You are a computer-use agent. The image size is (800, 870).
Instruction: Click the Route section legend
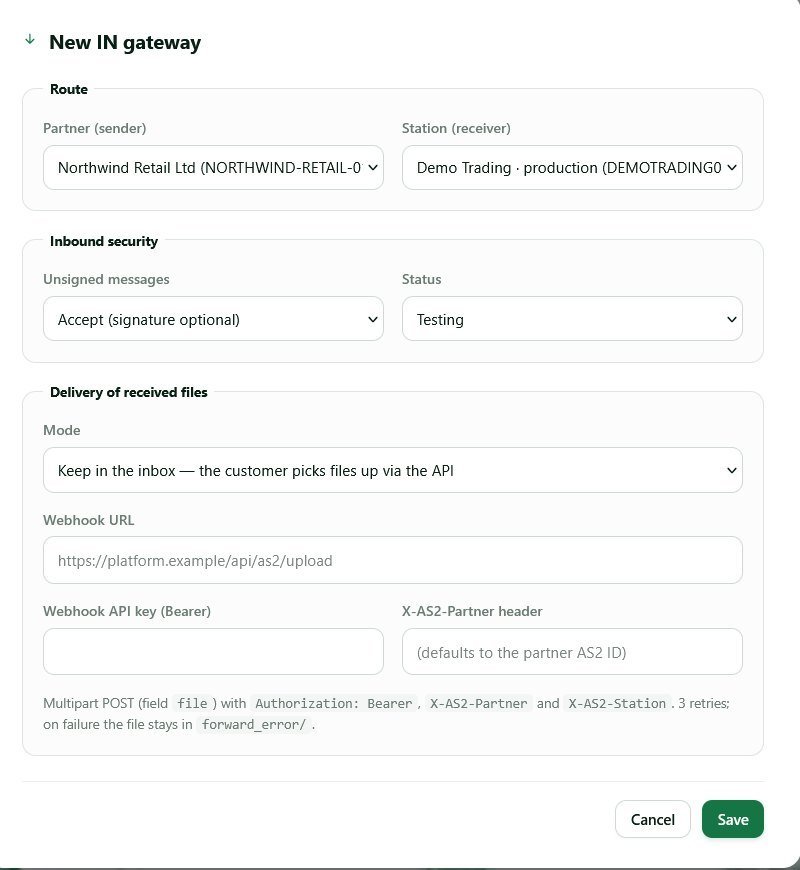[69, 89]
